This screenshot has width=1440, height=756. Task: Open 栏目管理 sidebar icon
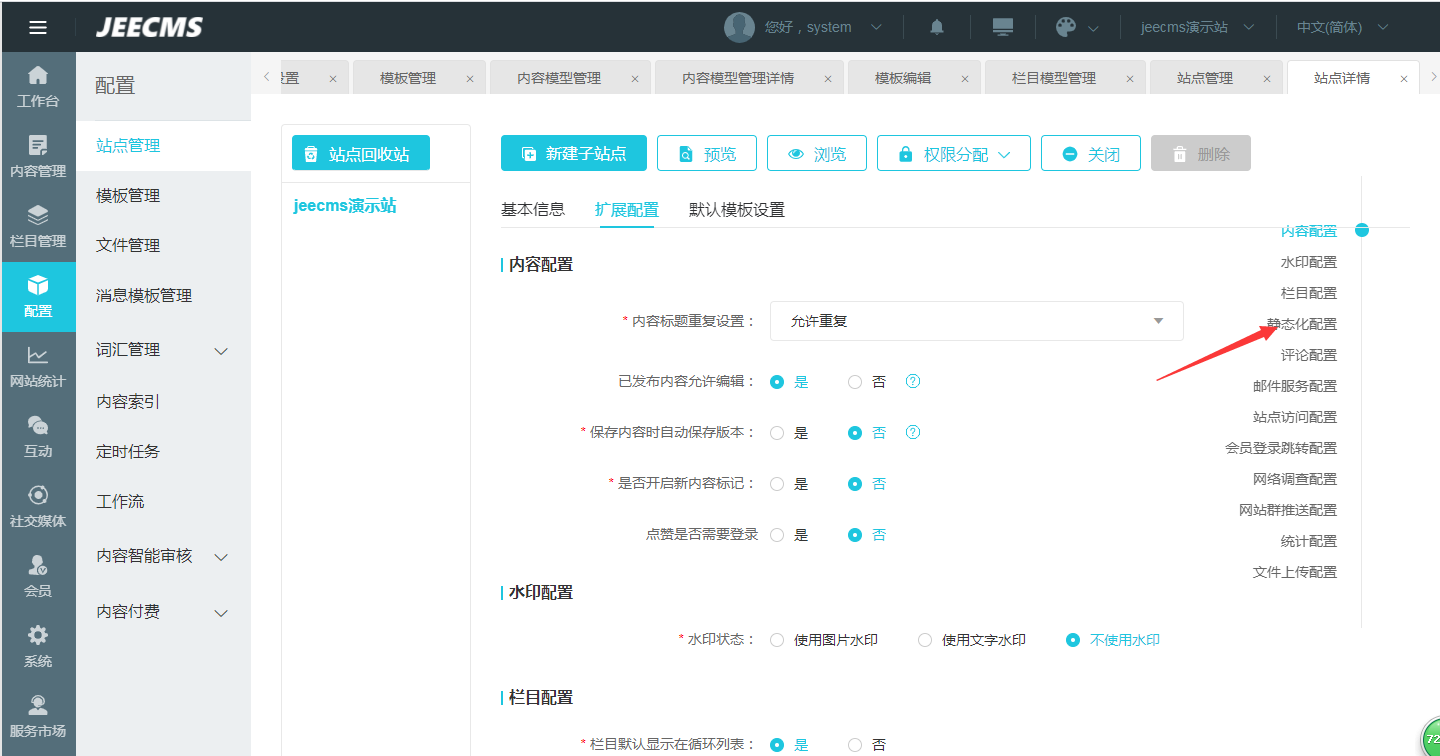point(38,227)
